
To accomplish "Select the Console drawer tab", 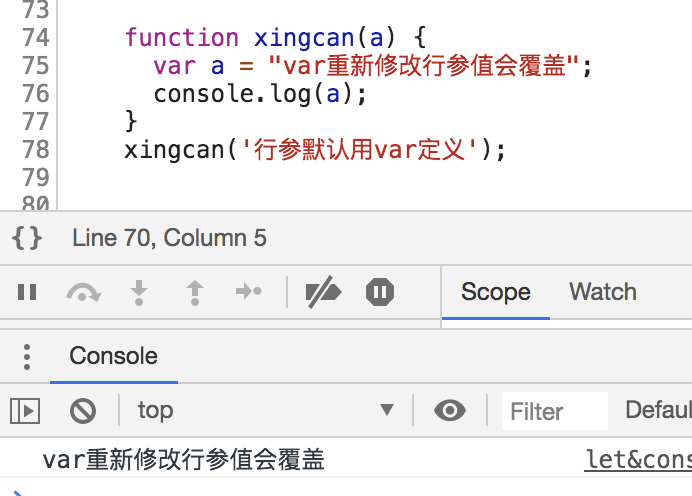I will 113,357.
